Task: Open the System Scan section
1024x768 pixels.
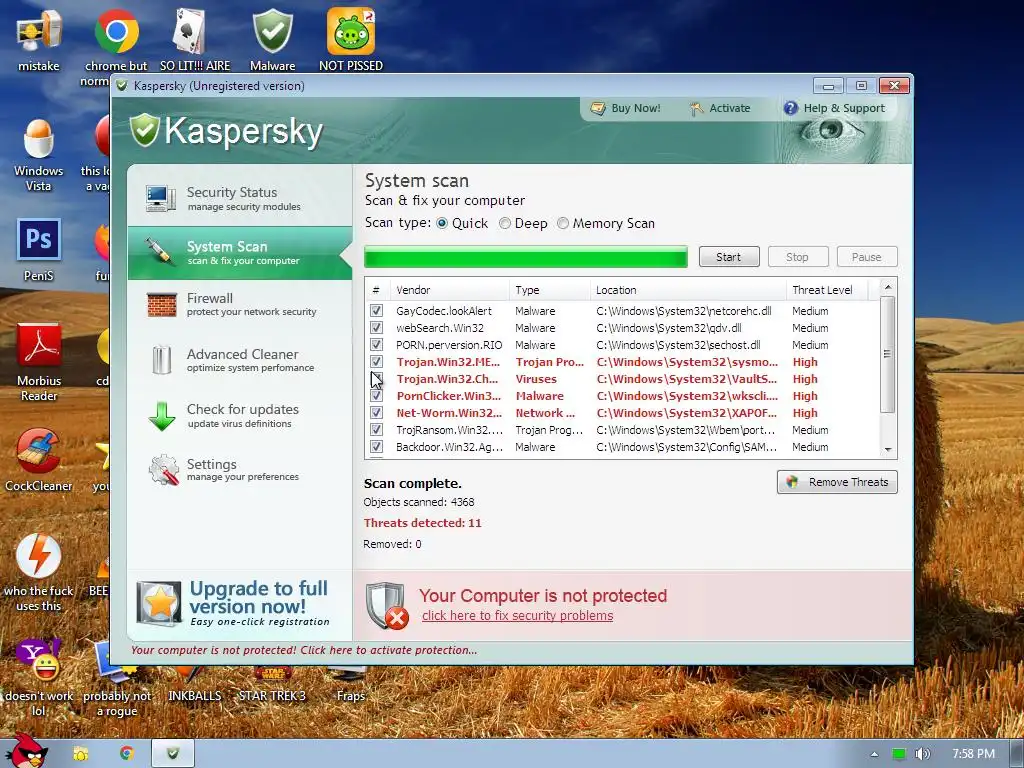Action: tap(240, 252)
